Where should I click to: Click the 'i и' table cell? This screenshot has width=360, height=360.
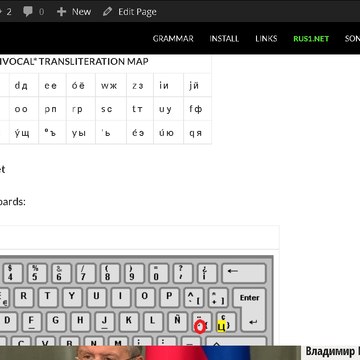point(169,85)
